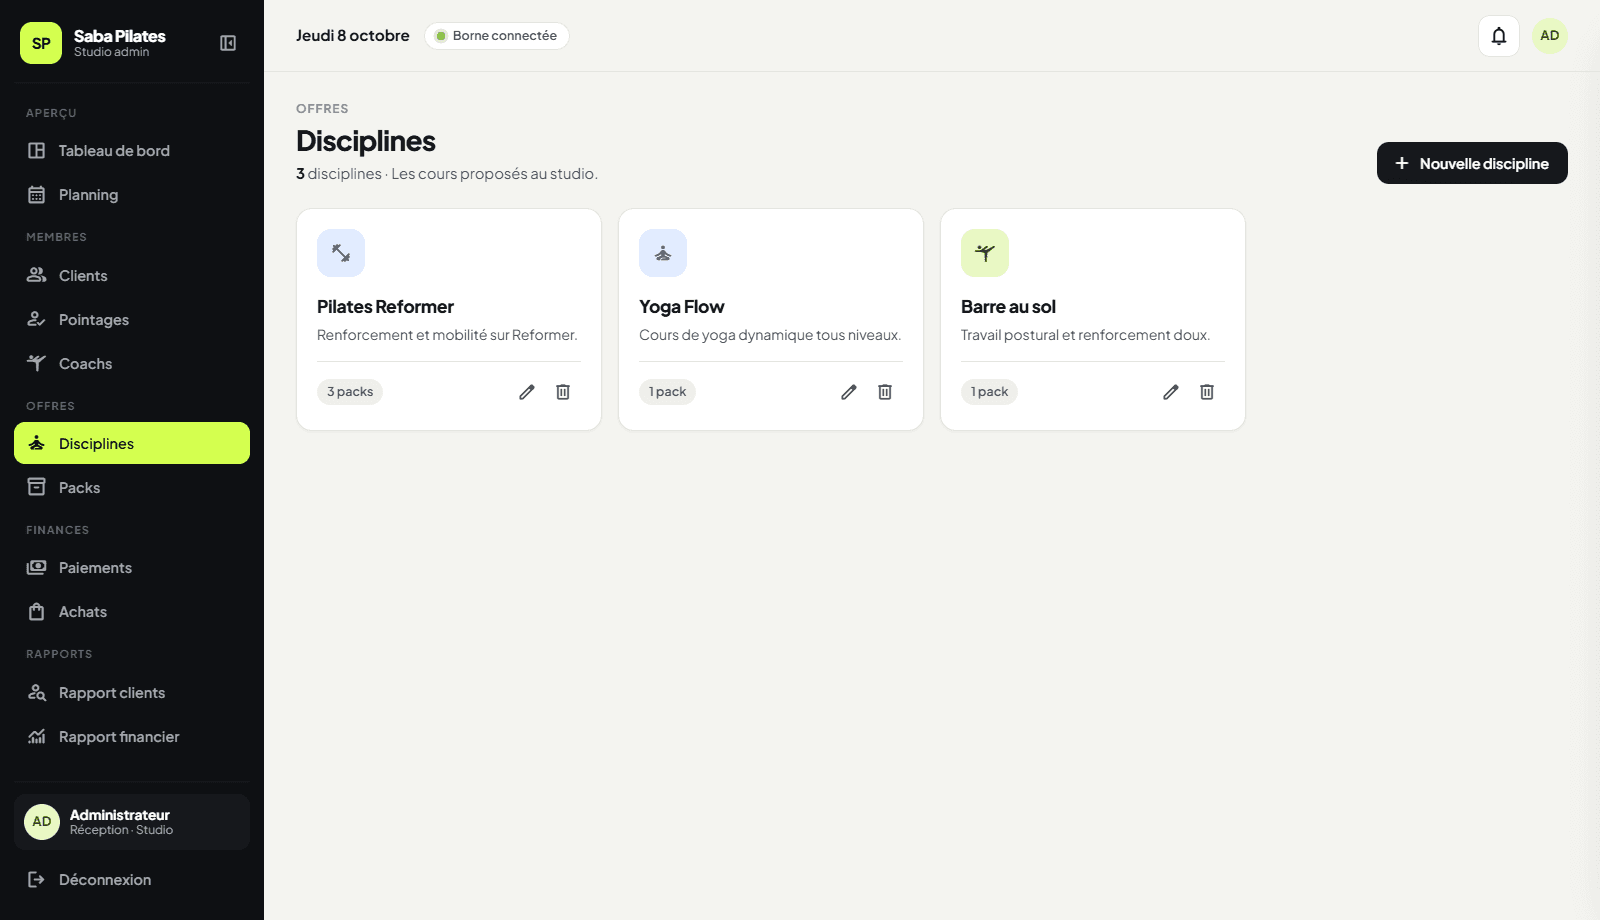The width and height of the screenshot is (1600, 920).
Task: Click 'Travail postural et renforcement doux.'
Action: (x=1085, y=335)
